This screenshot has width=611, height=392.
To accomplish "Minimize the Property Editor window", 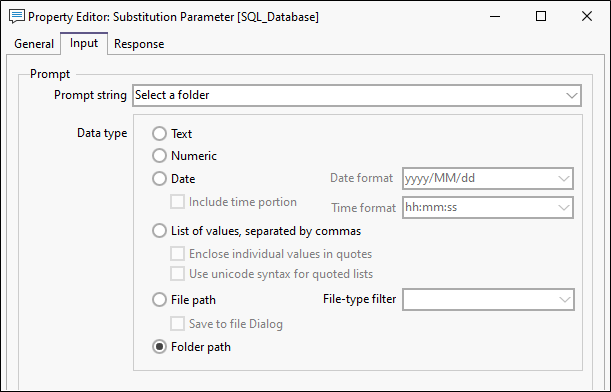I will [x=495, y=16].
